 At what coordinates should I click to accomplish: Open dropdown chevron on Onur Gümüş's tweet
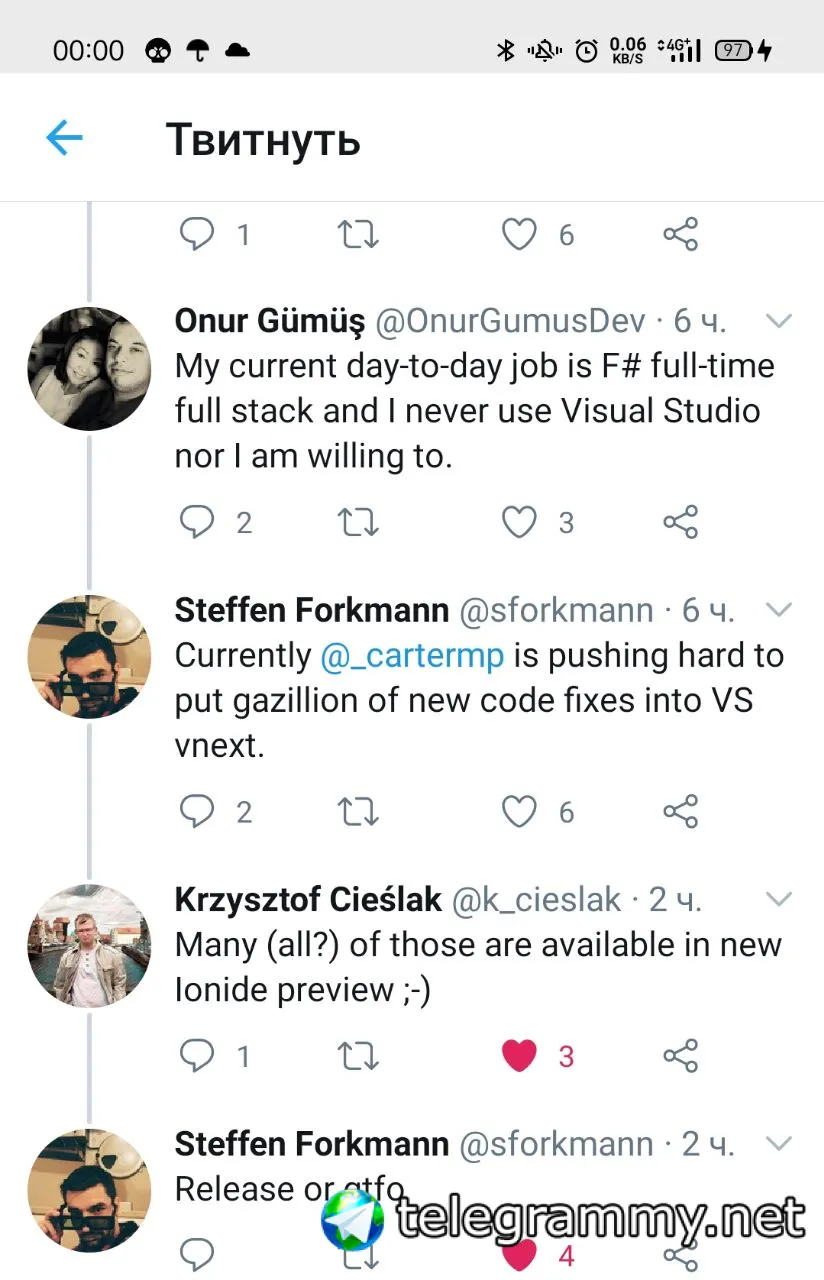(x=778, y=321)
